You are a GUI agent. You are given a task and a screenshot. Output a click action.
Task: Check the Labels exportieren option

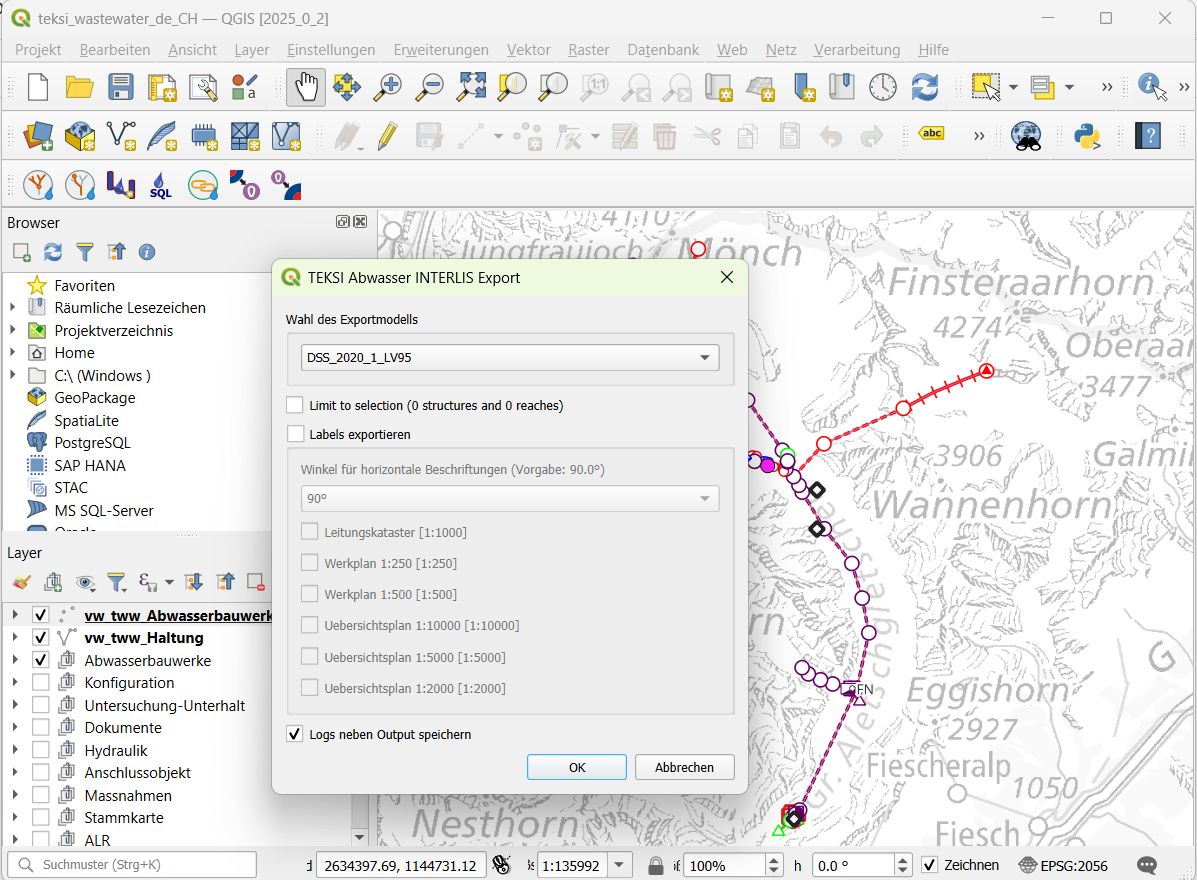coord(295,434)
